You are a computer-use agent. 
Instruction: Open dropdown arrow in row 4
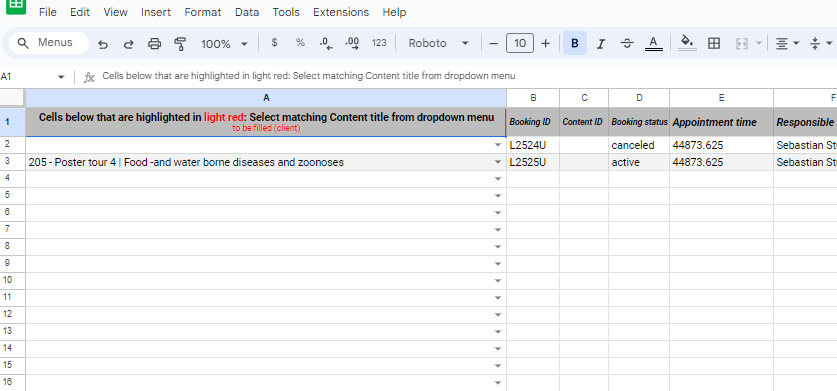498,179
